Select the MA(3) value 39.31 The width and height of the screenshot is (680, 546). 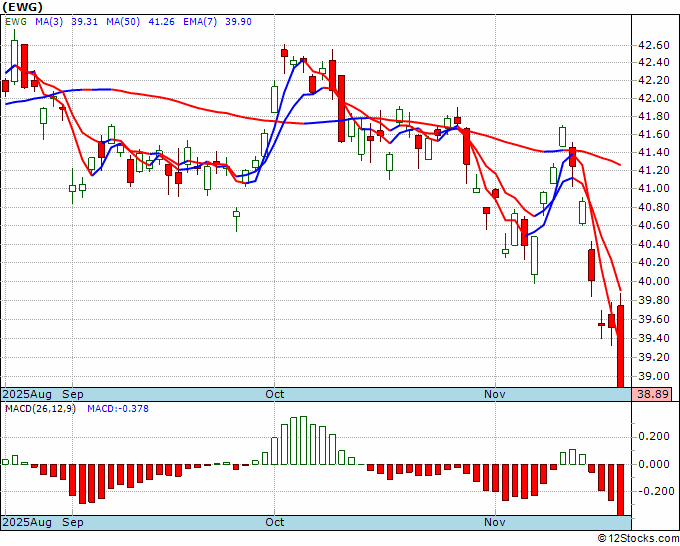click(85, 22)
